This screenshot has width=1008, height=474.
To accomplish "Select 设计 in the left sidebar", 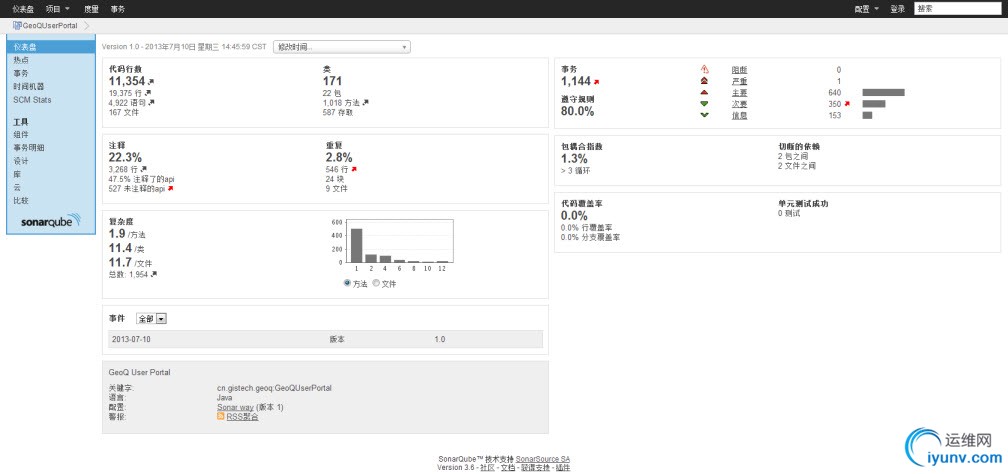I will [21, 161].
